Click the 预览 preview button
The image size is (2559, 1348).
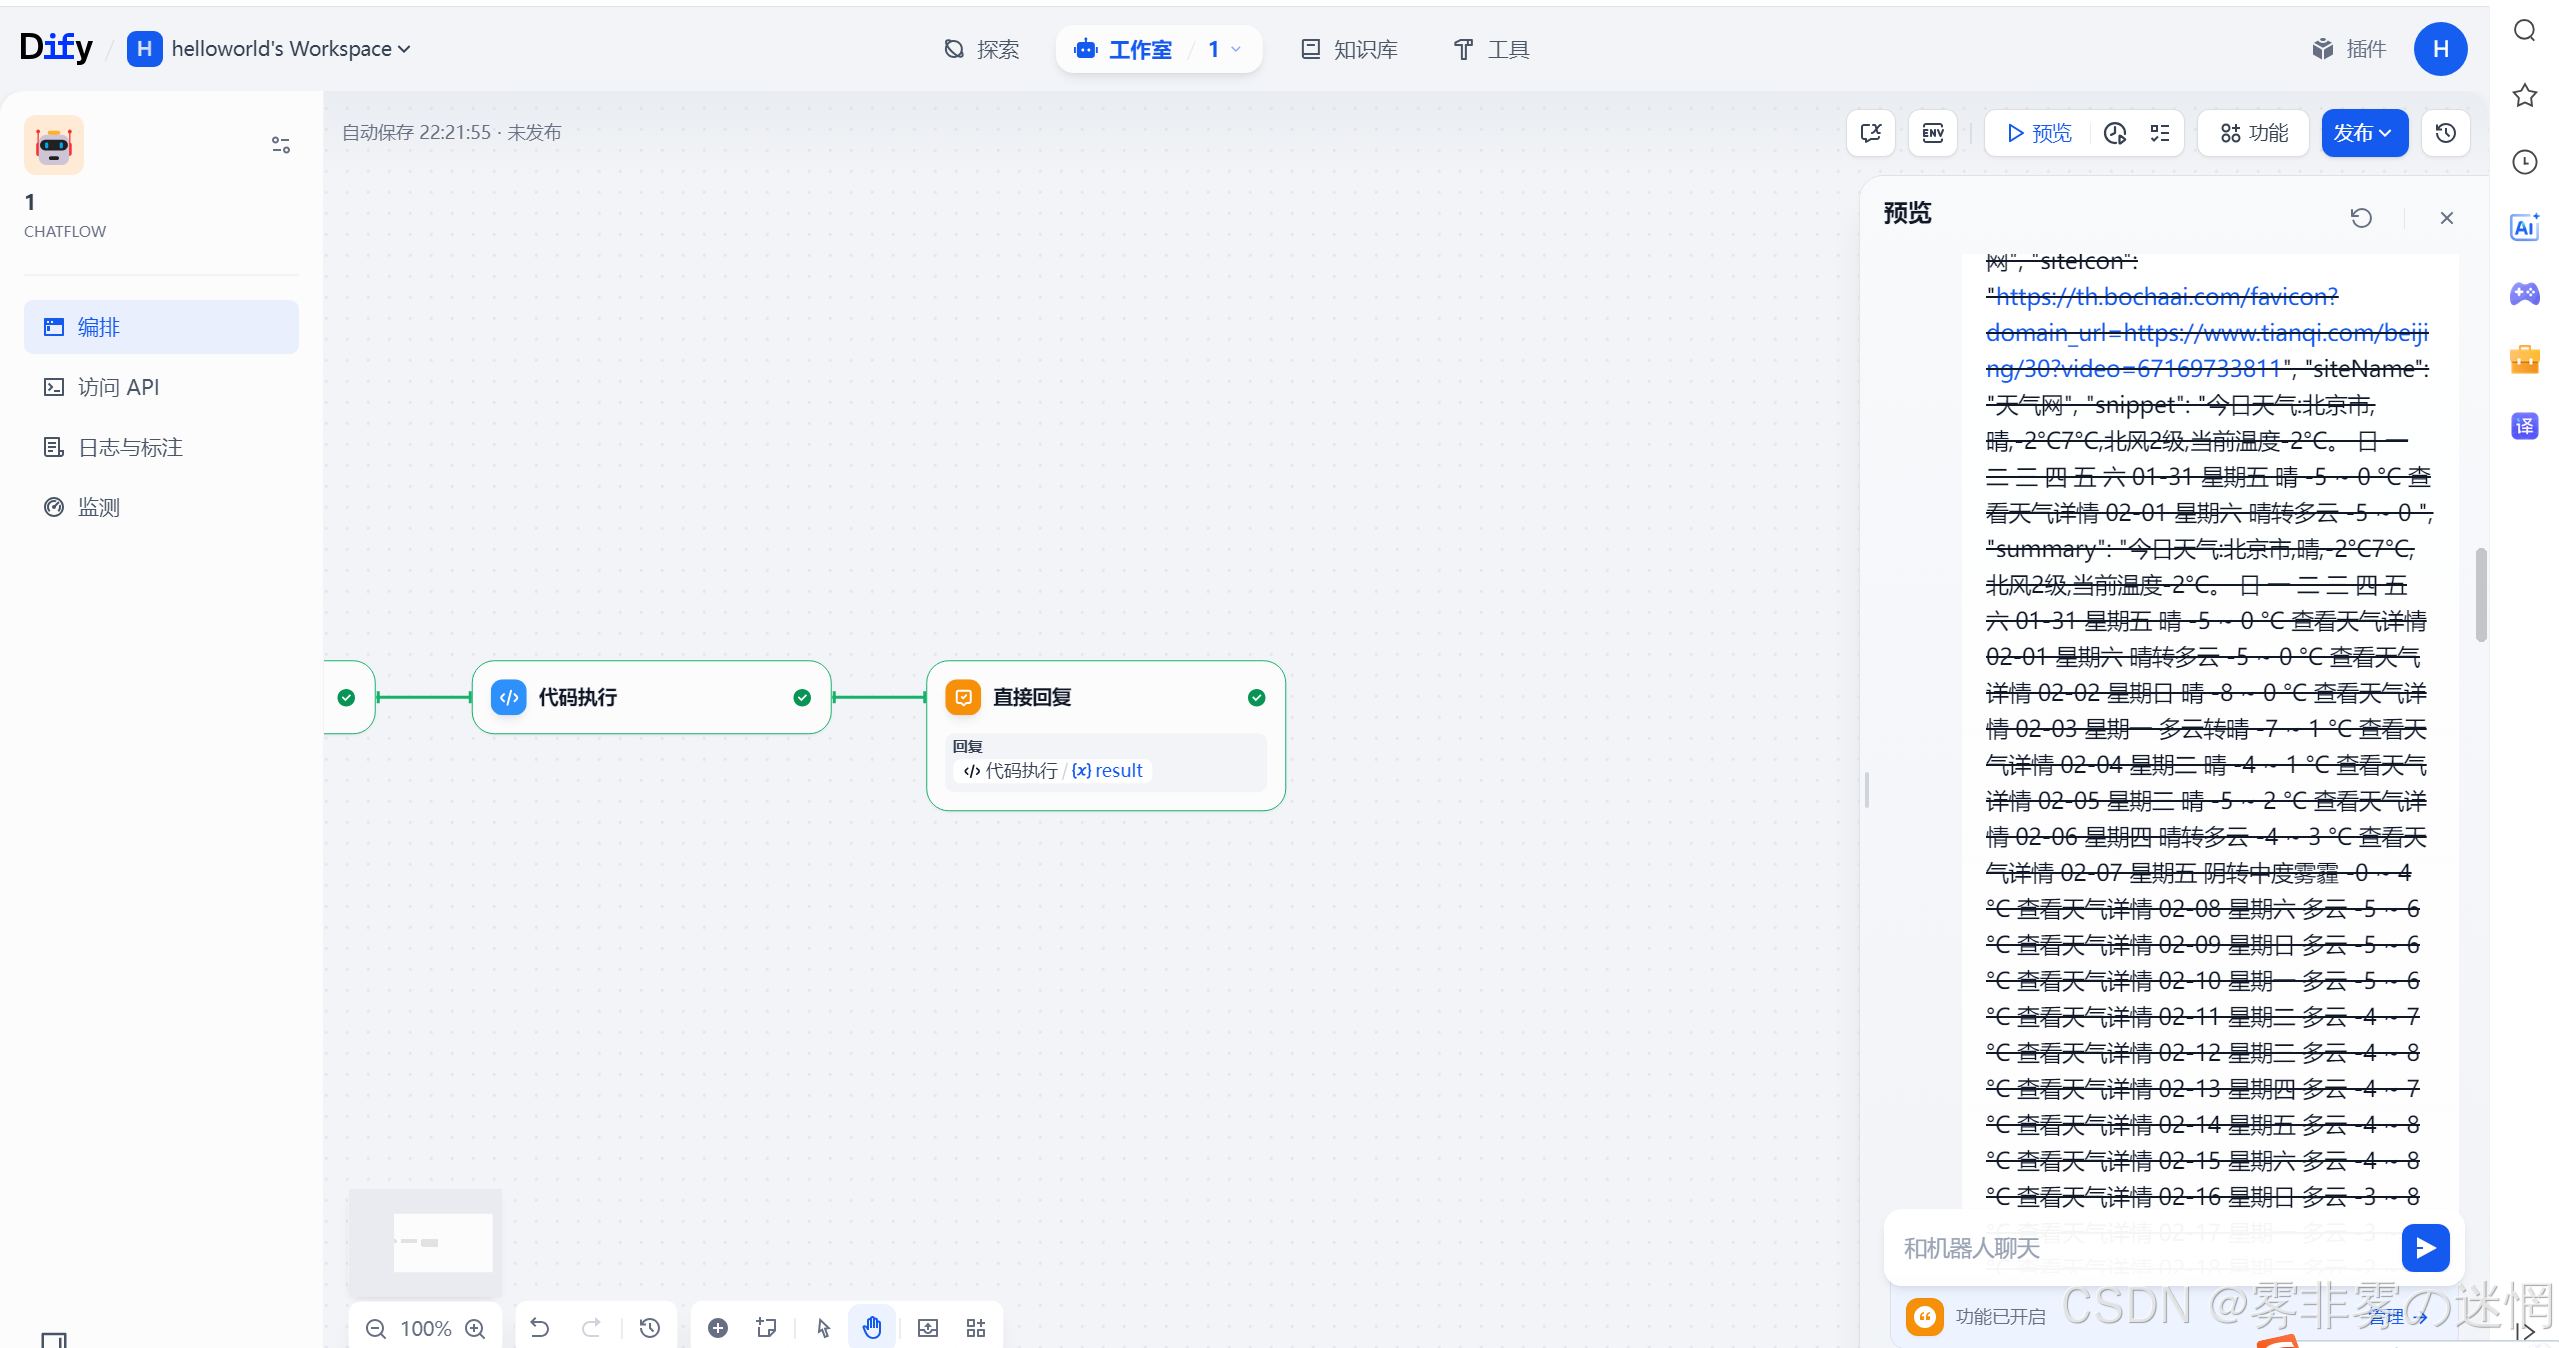point(2039,133)
